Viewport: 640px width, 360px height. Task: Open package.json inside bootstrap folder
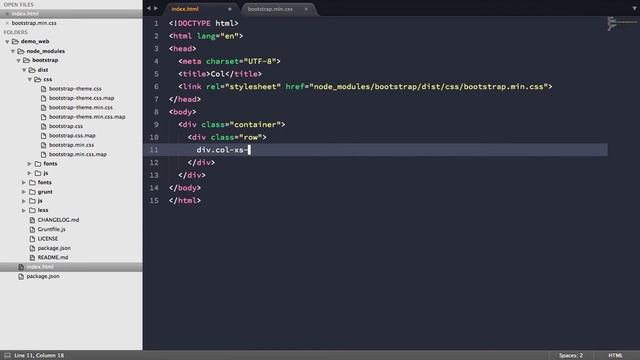pyautogui.click(x=54, y=248)
